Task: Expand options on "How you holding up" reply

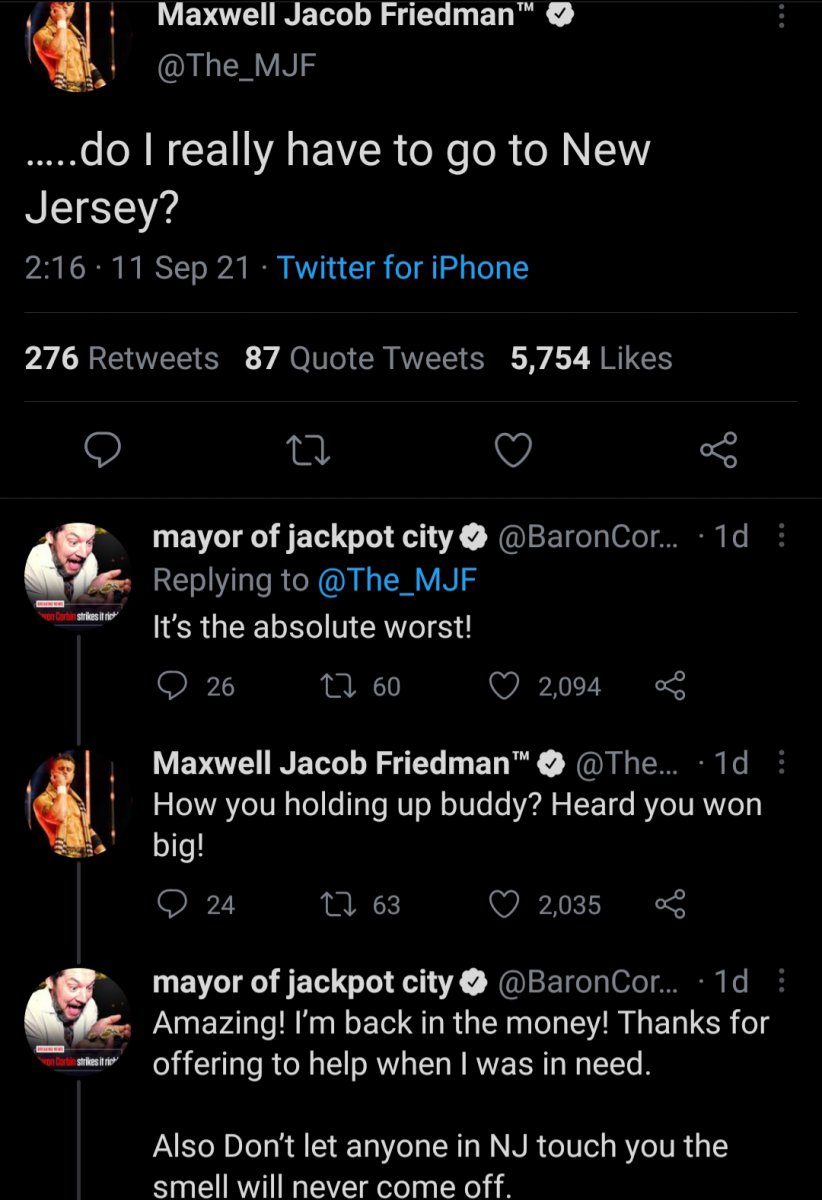Action: point(782,764)
